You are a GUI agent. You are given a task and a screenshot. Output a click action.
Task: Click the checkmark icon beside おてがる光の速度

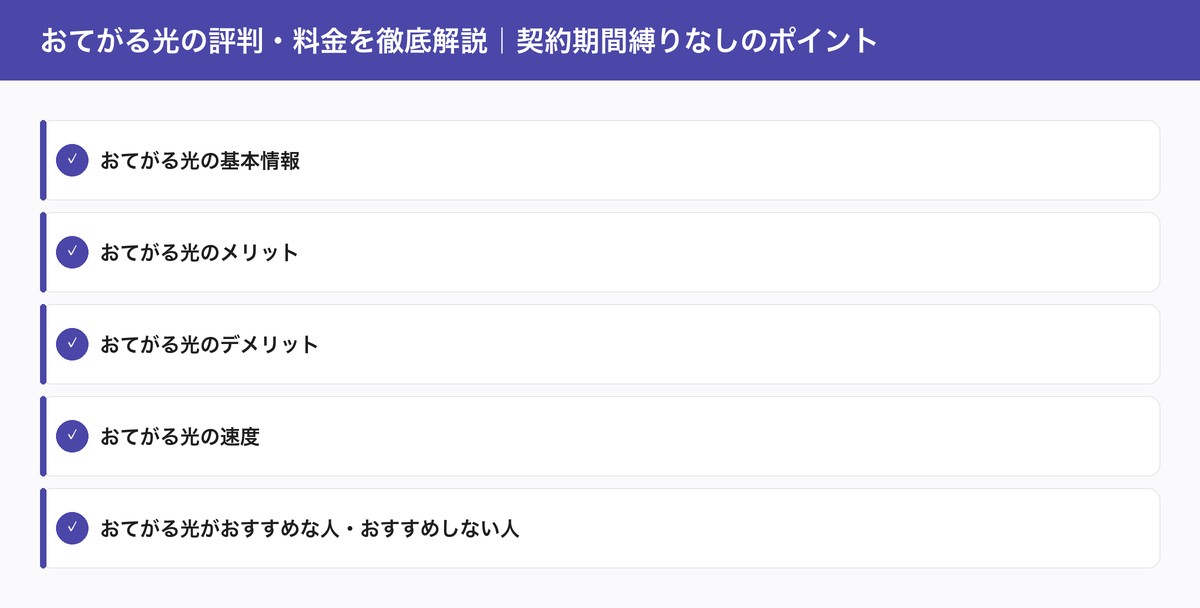click(71, 436)
